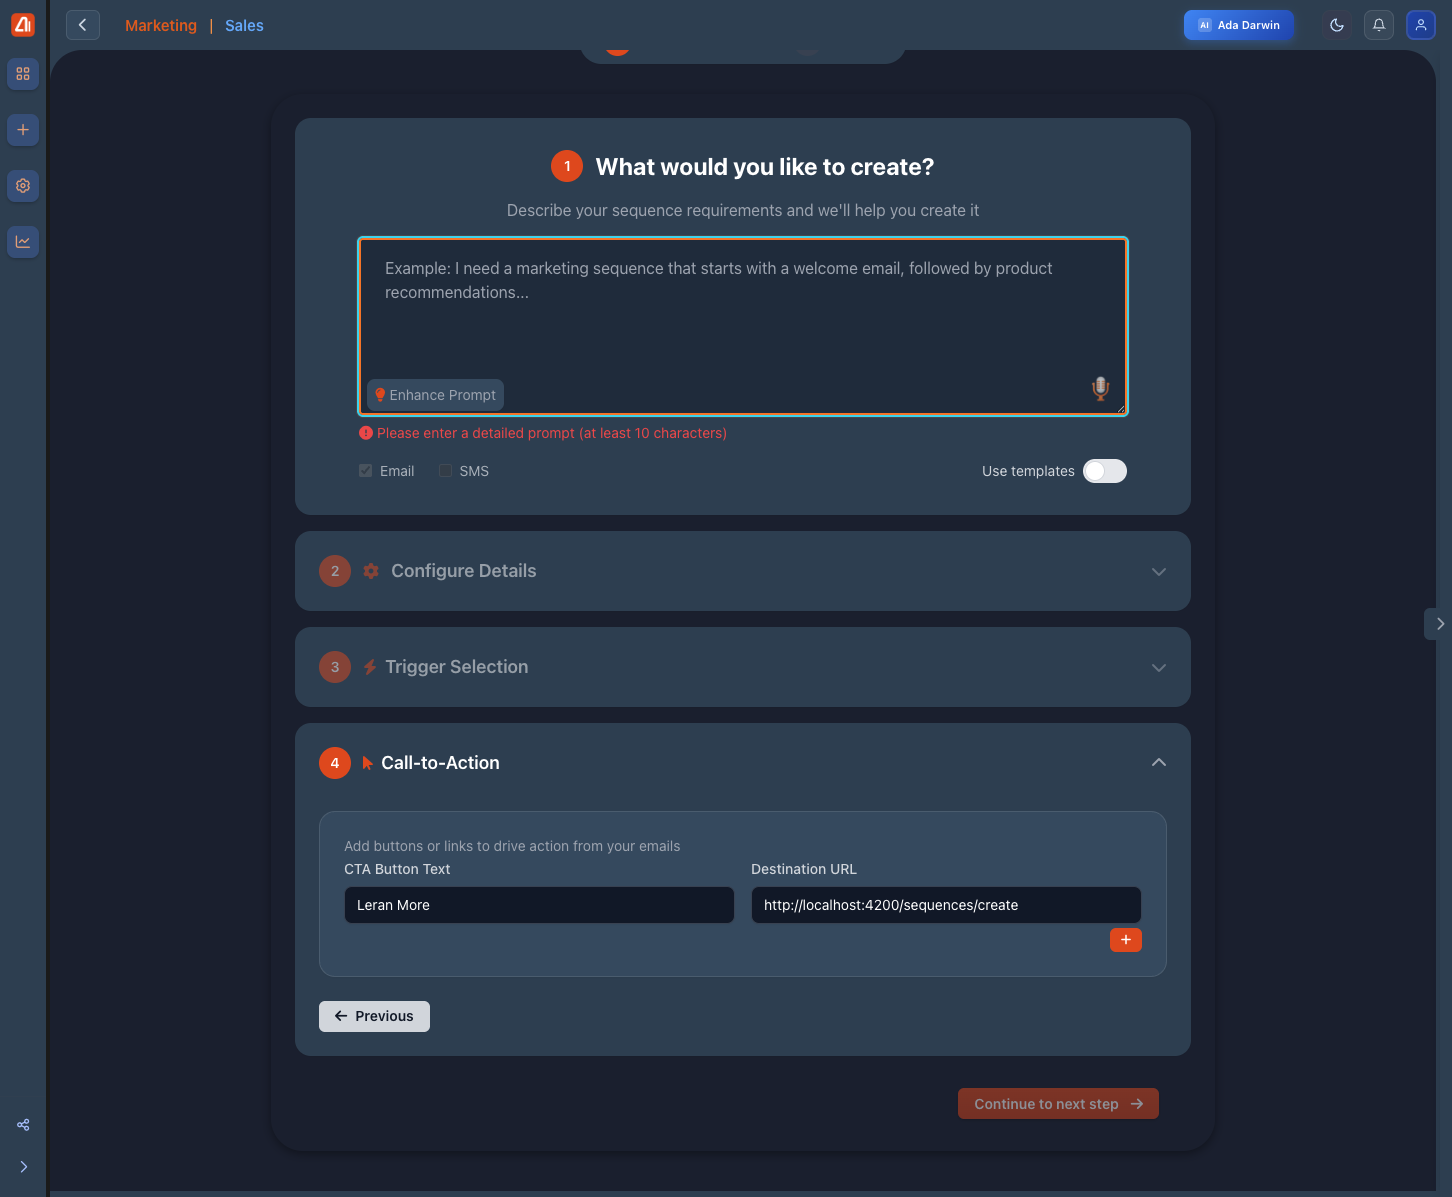The width and height of the screenshot is (1452, 1197).
Task: Add another CTA with the plus button
Action: (1126, 940)
